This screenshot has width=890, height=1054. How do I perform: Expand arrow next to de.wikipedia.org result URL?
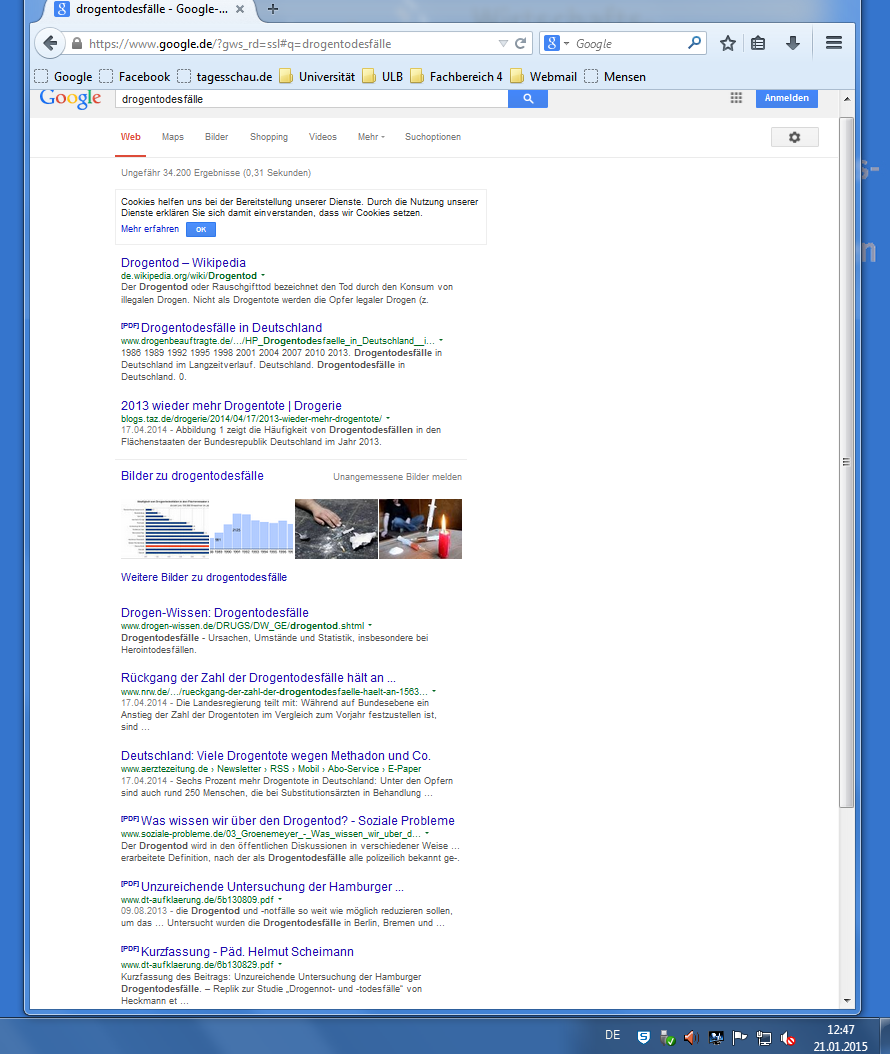(263, 275)
